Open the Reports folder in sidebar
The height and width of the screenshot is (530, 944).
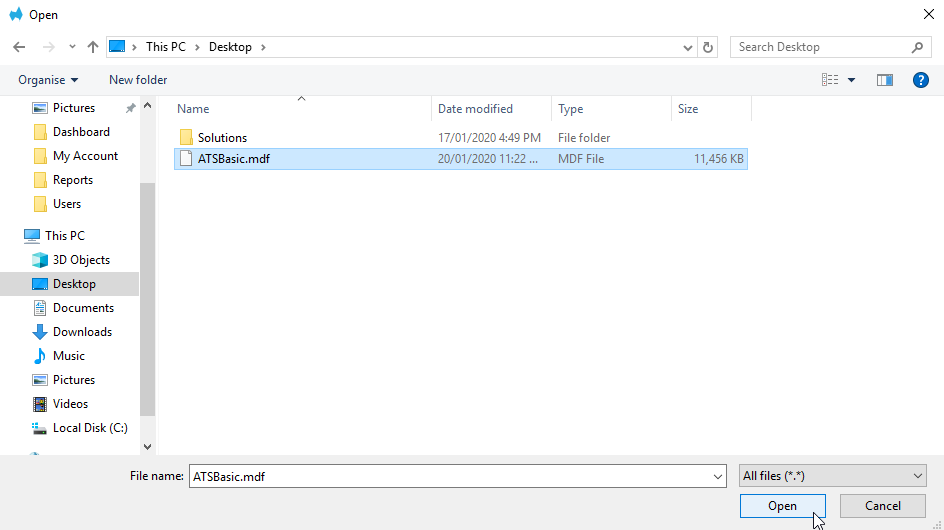pyautogui.click(x=73, y=180)
